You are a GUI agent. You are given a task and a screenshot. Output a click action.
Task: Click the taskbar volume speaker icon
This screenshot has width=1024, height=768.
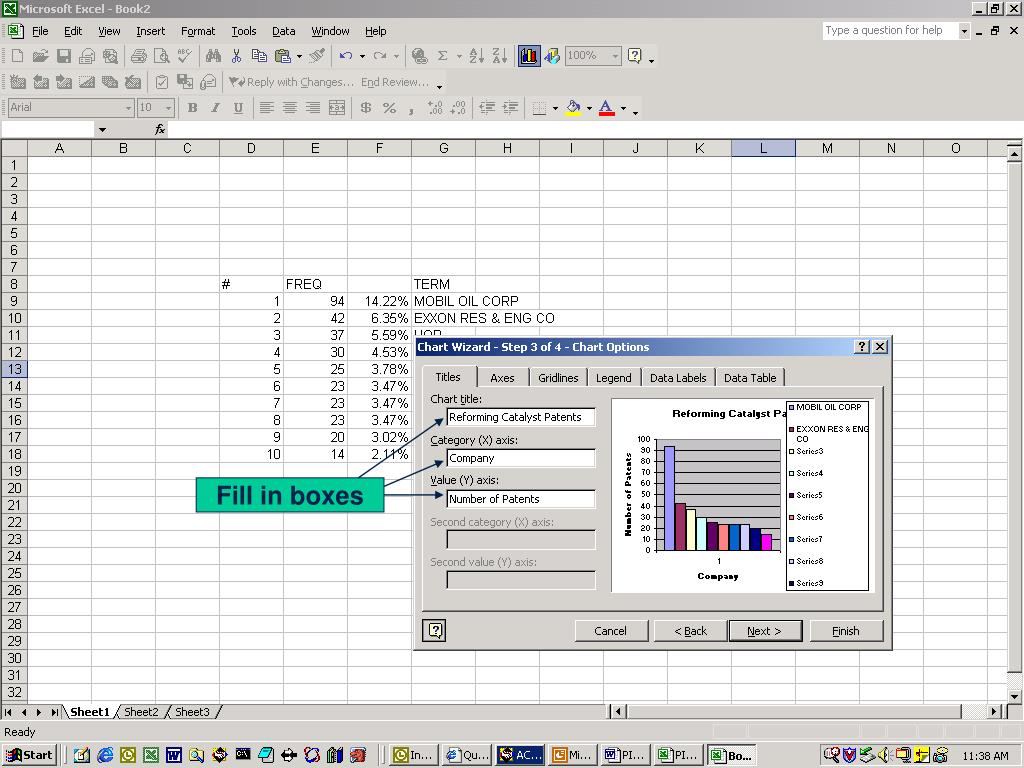[884, 755]
